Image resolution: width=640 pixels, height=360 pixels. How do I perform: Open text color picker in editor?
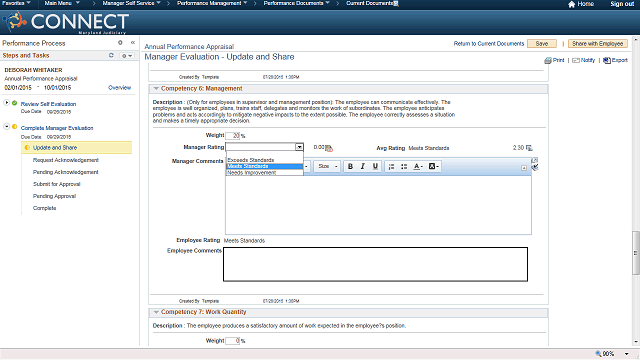tap(418, 167)
